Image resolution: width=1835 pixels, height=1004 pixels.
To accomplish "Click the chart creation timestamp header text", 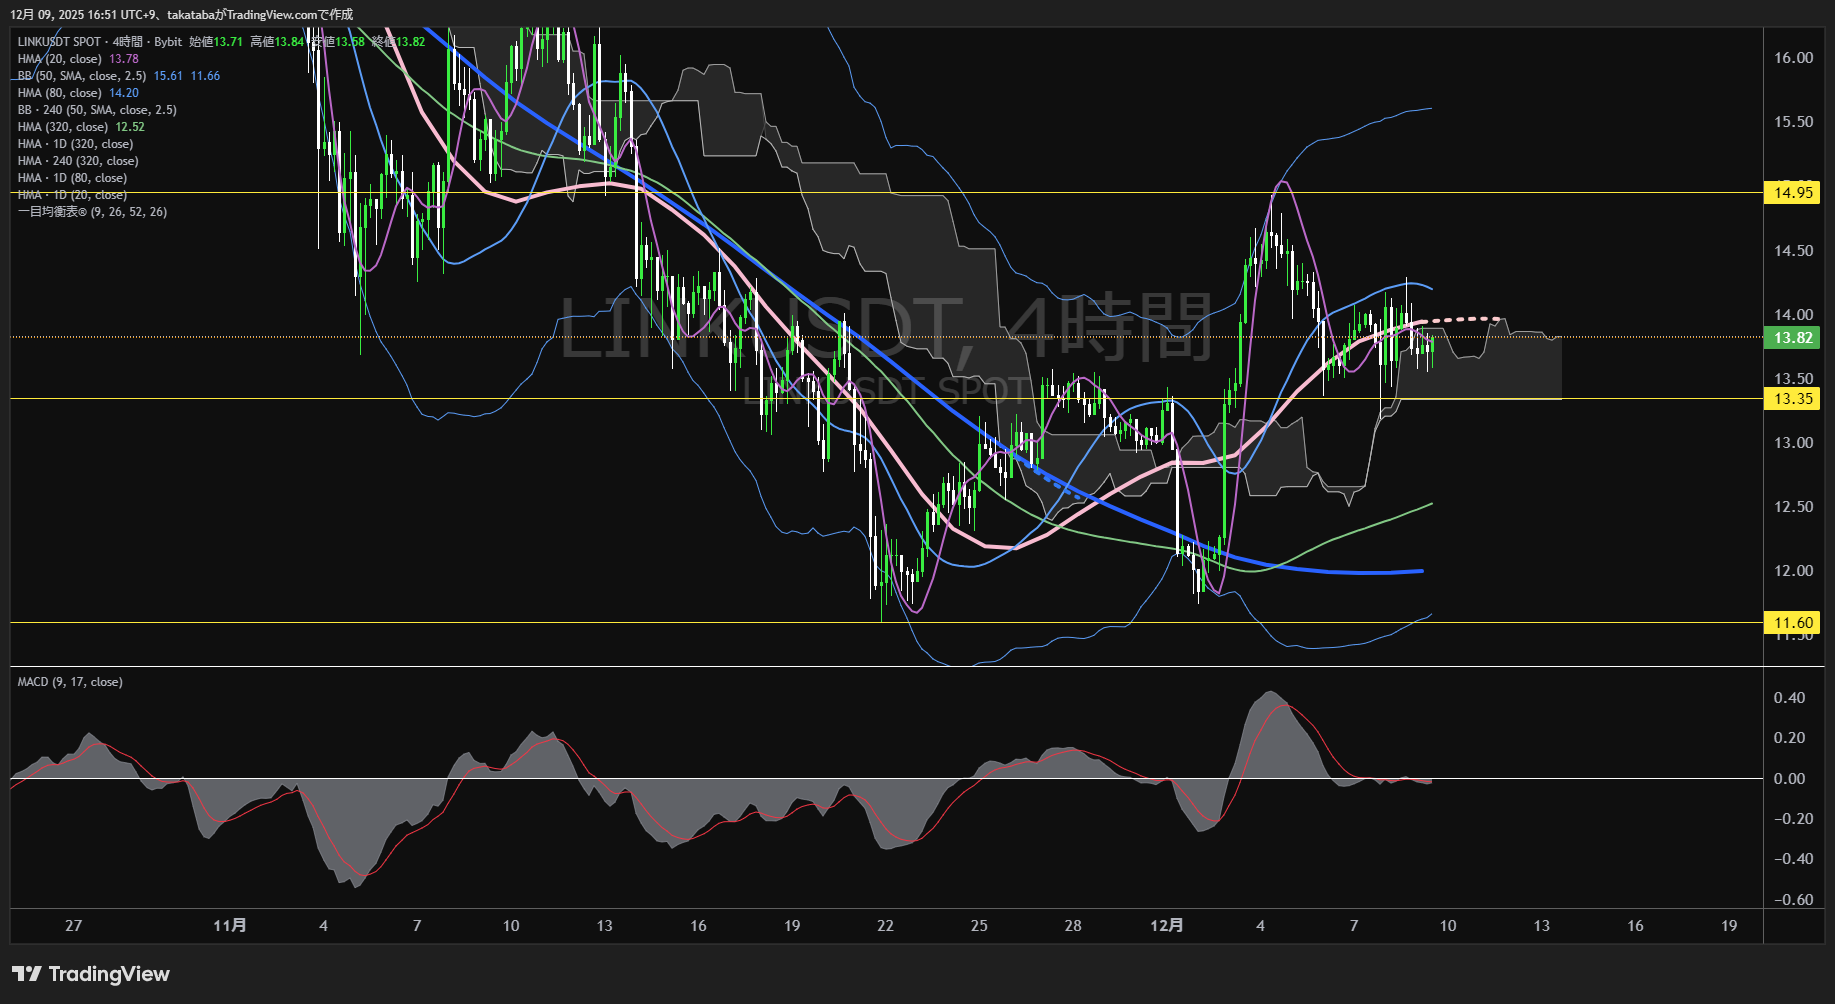I will pos(181,14).
